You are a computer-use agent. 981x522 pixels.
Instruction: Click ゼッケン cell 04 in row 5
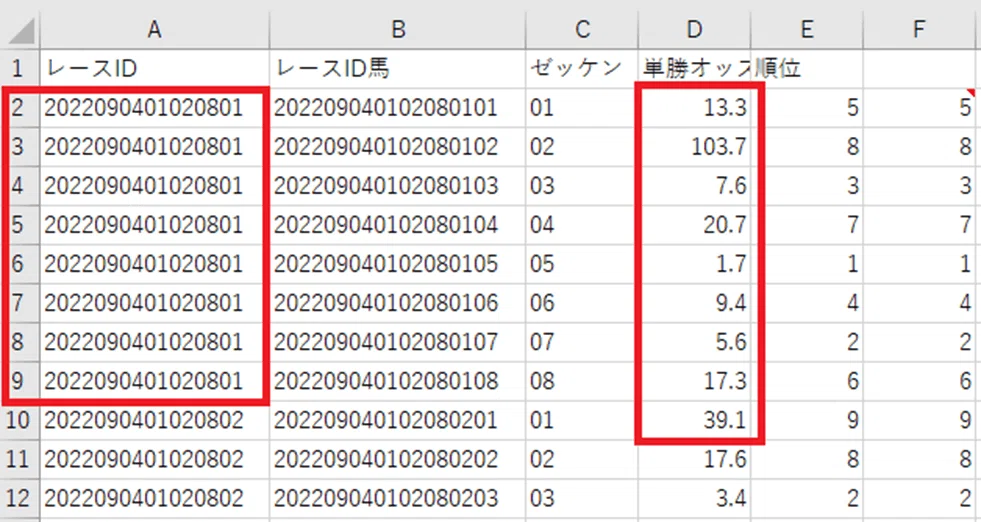(582, 225)
